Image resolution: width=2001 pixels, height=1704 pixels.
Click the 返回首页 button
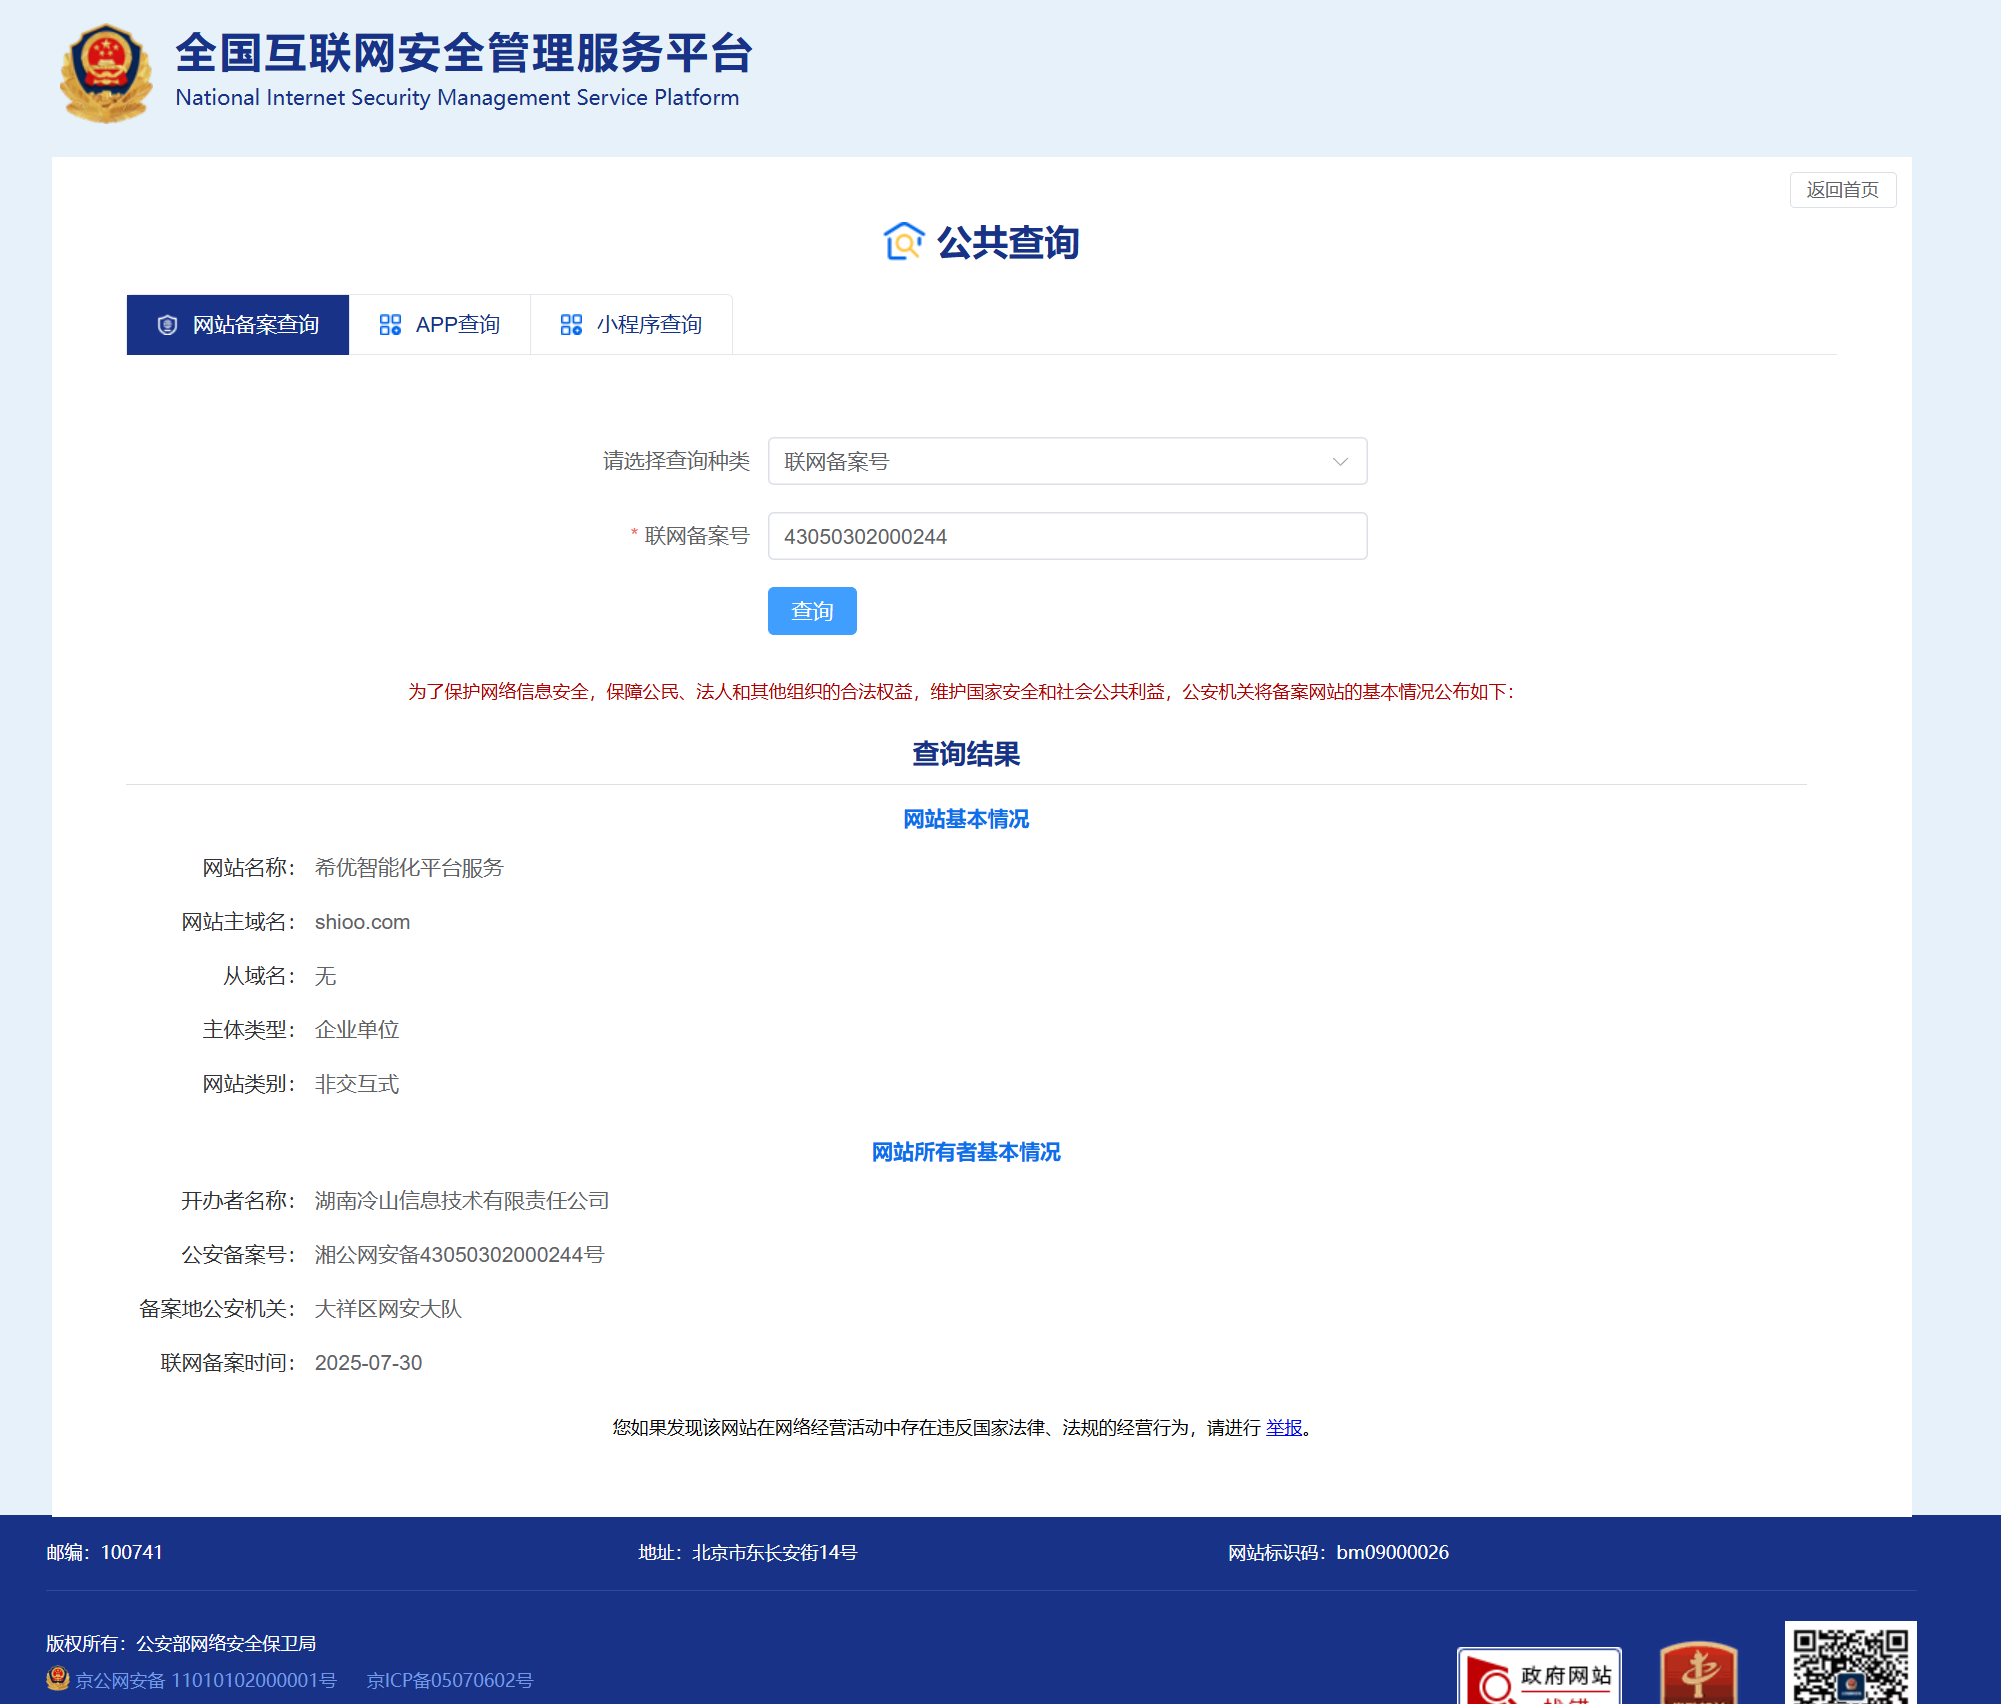1842,190
